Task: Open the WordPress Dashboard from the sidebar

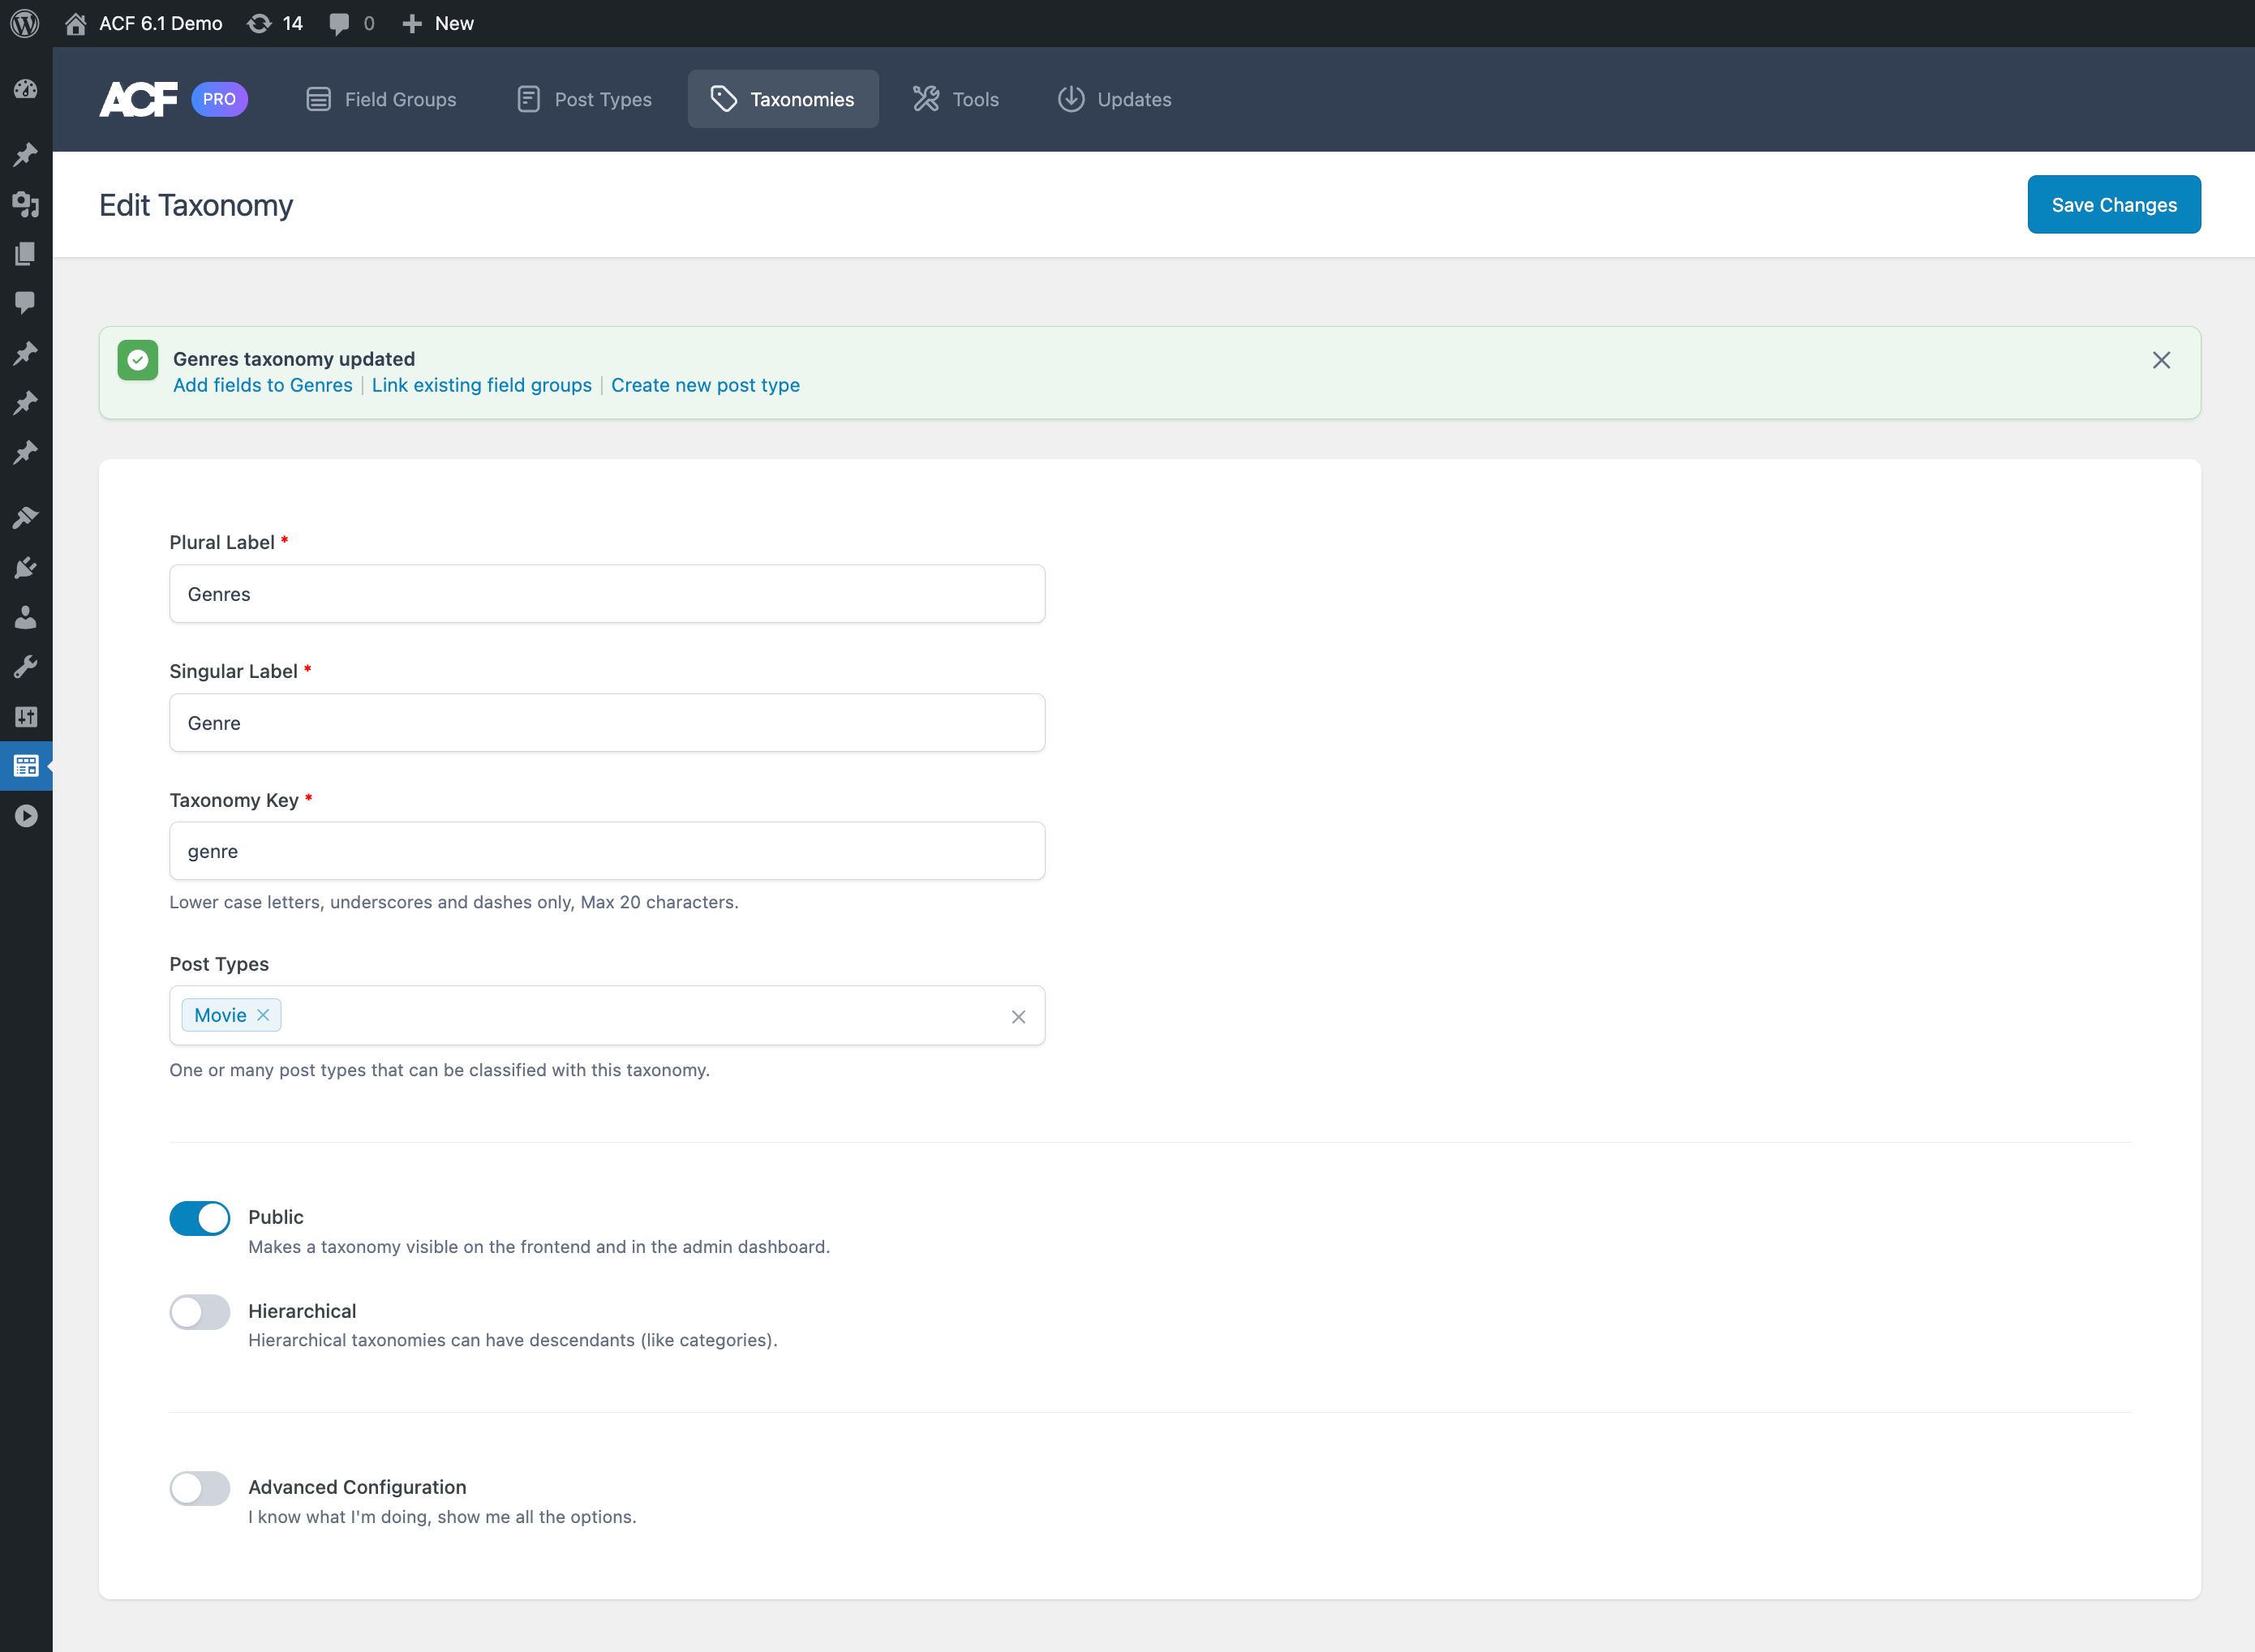Action: (26, 88)
